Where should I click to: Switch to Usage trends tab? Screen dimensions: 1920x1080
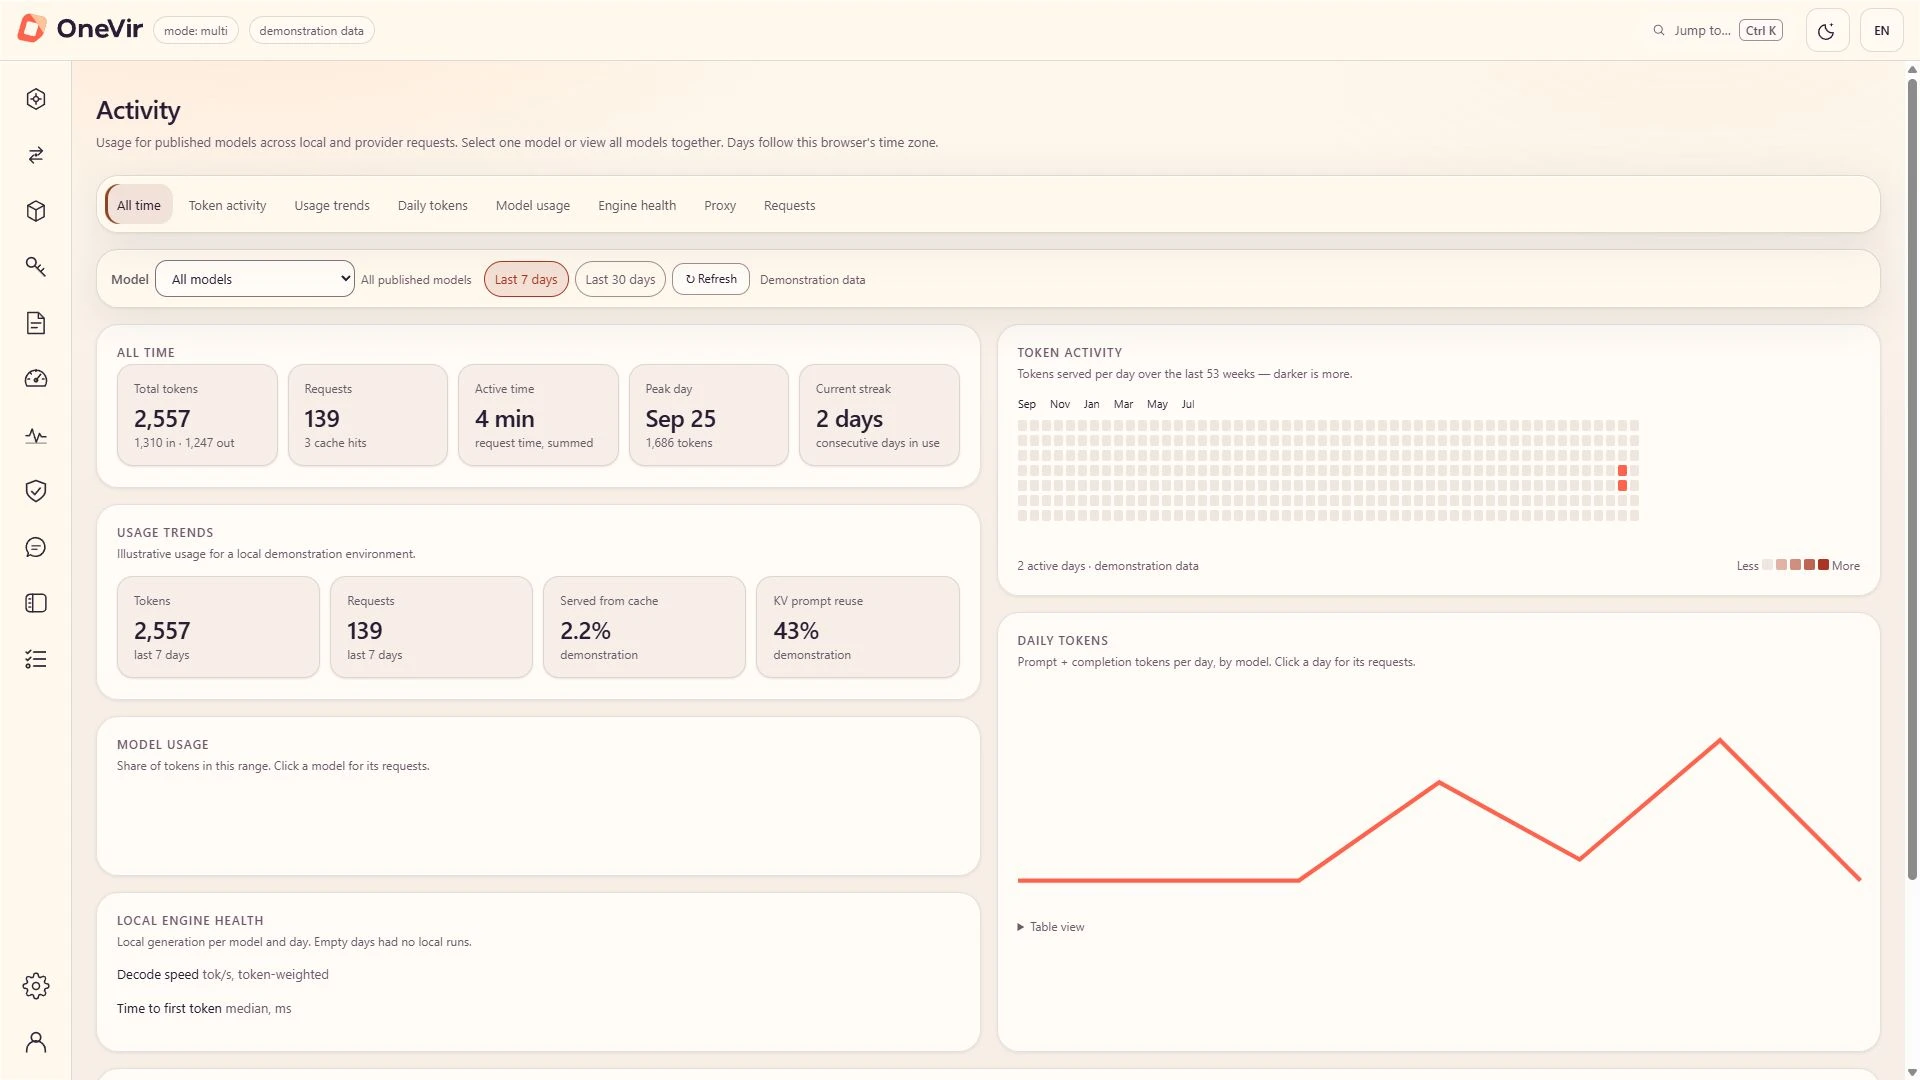coord(332,205)
